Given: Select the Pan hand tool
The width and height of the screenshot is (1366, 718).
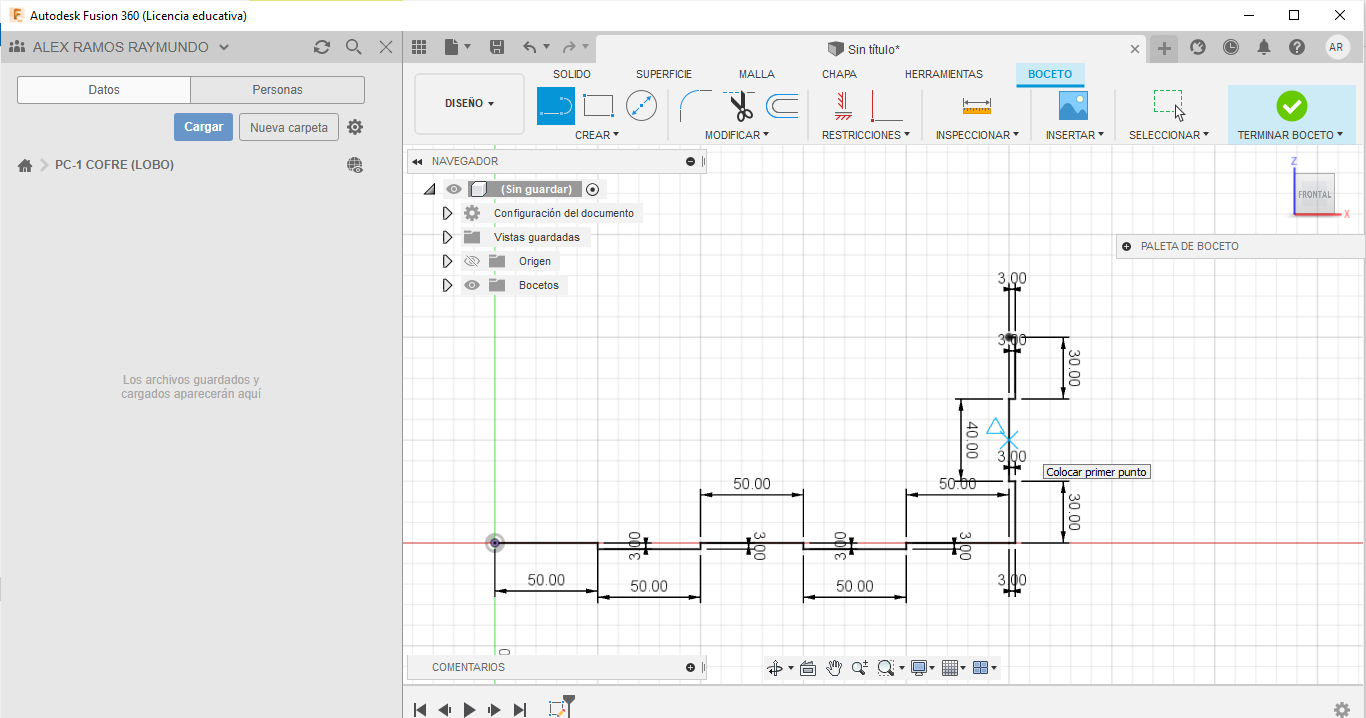Looking at the screenshot, I should click(834, 668).
